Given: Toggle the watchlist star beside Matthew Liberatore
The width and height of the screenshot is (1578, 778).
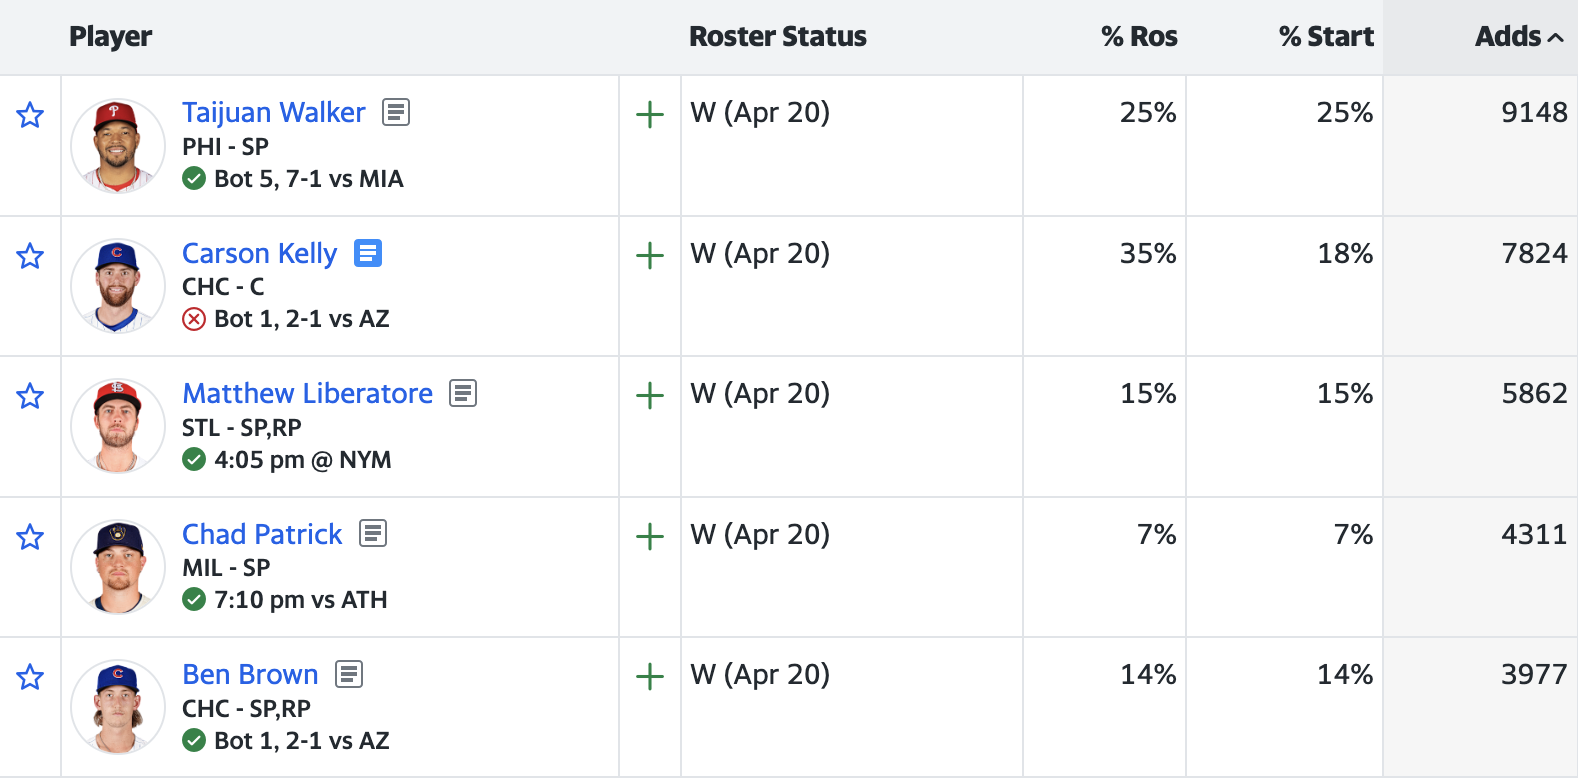Looking at the screenshot, I should coord(30,396).
